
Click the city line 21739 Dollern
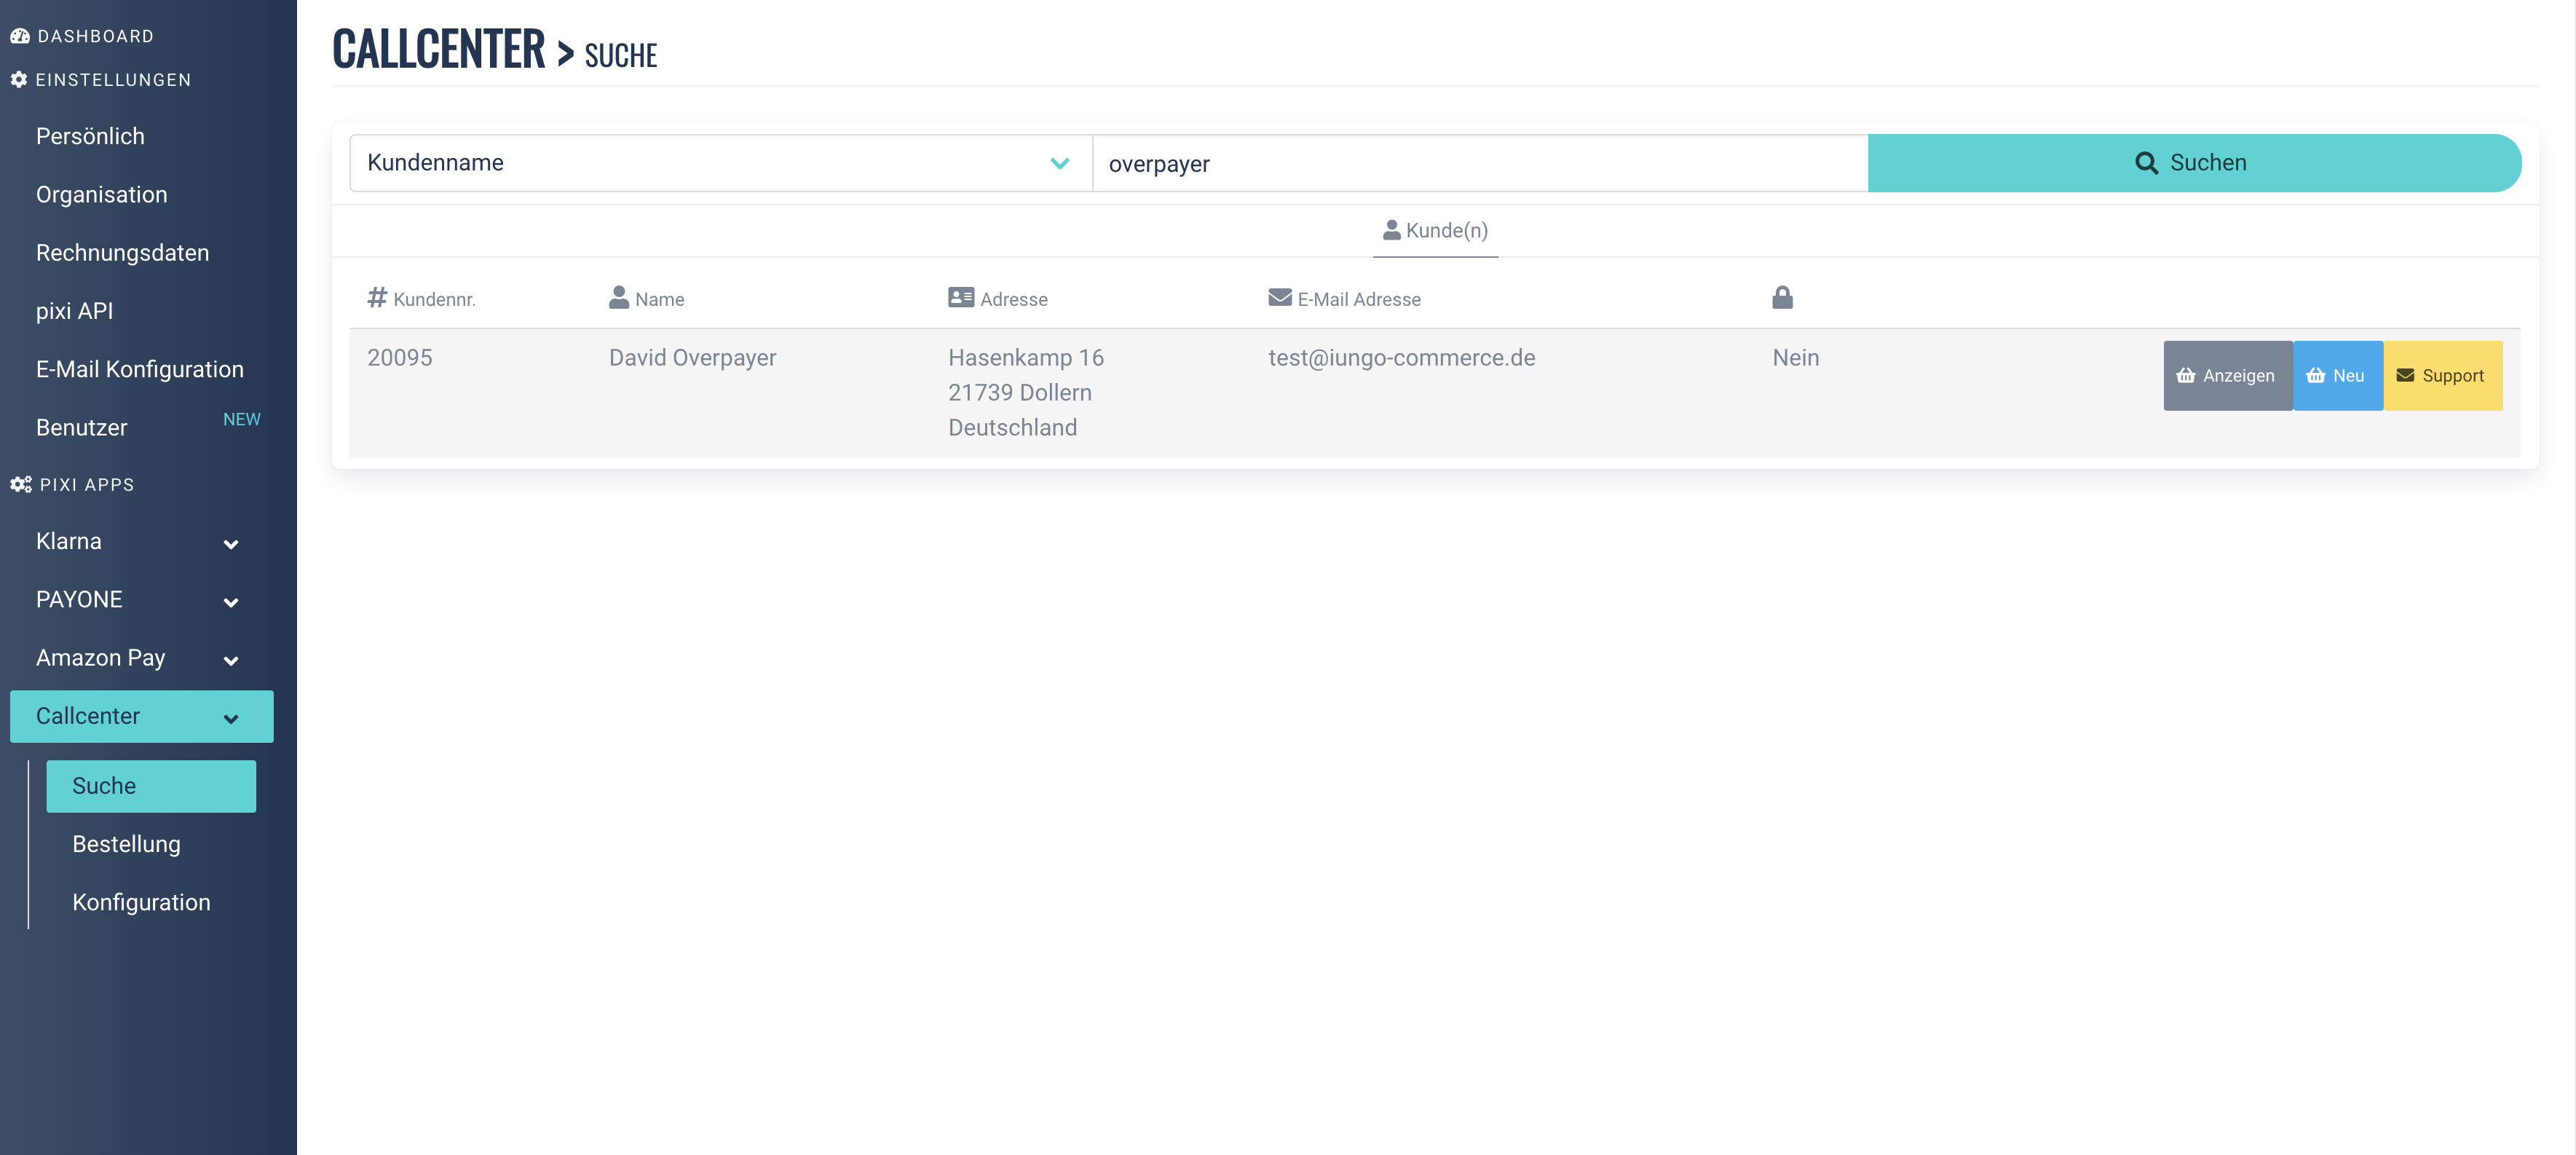(x=1020, y=393)
